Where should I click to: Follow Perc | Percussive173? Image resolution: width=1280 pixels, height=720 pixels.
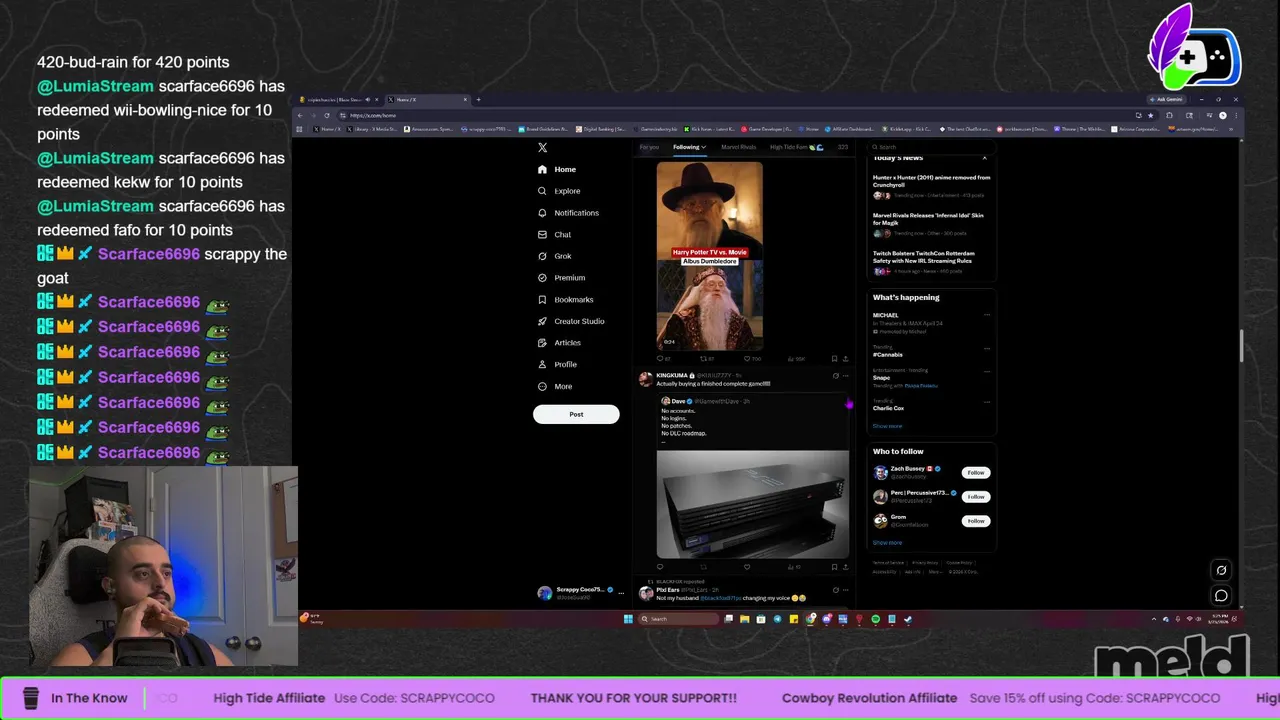975,496
